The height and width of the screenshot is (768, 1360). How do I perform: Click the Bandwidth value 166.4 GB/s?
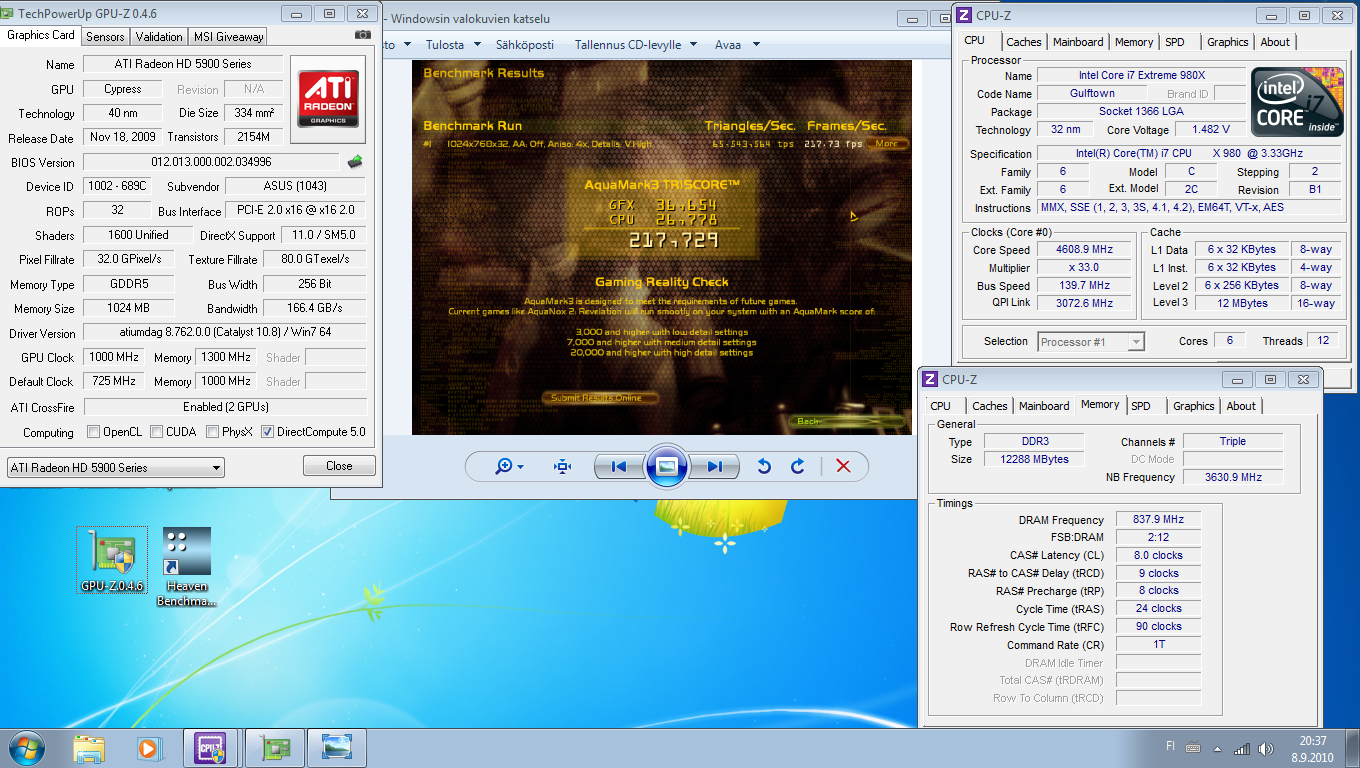click(315, 309)
